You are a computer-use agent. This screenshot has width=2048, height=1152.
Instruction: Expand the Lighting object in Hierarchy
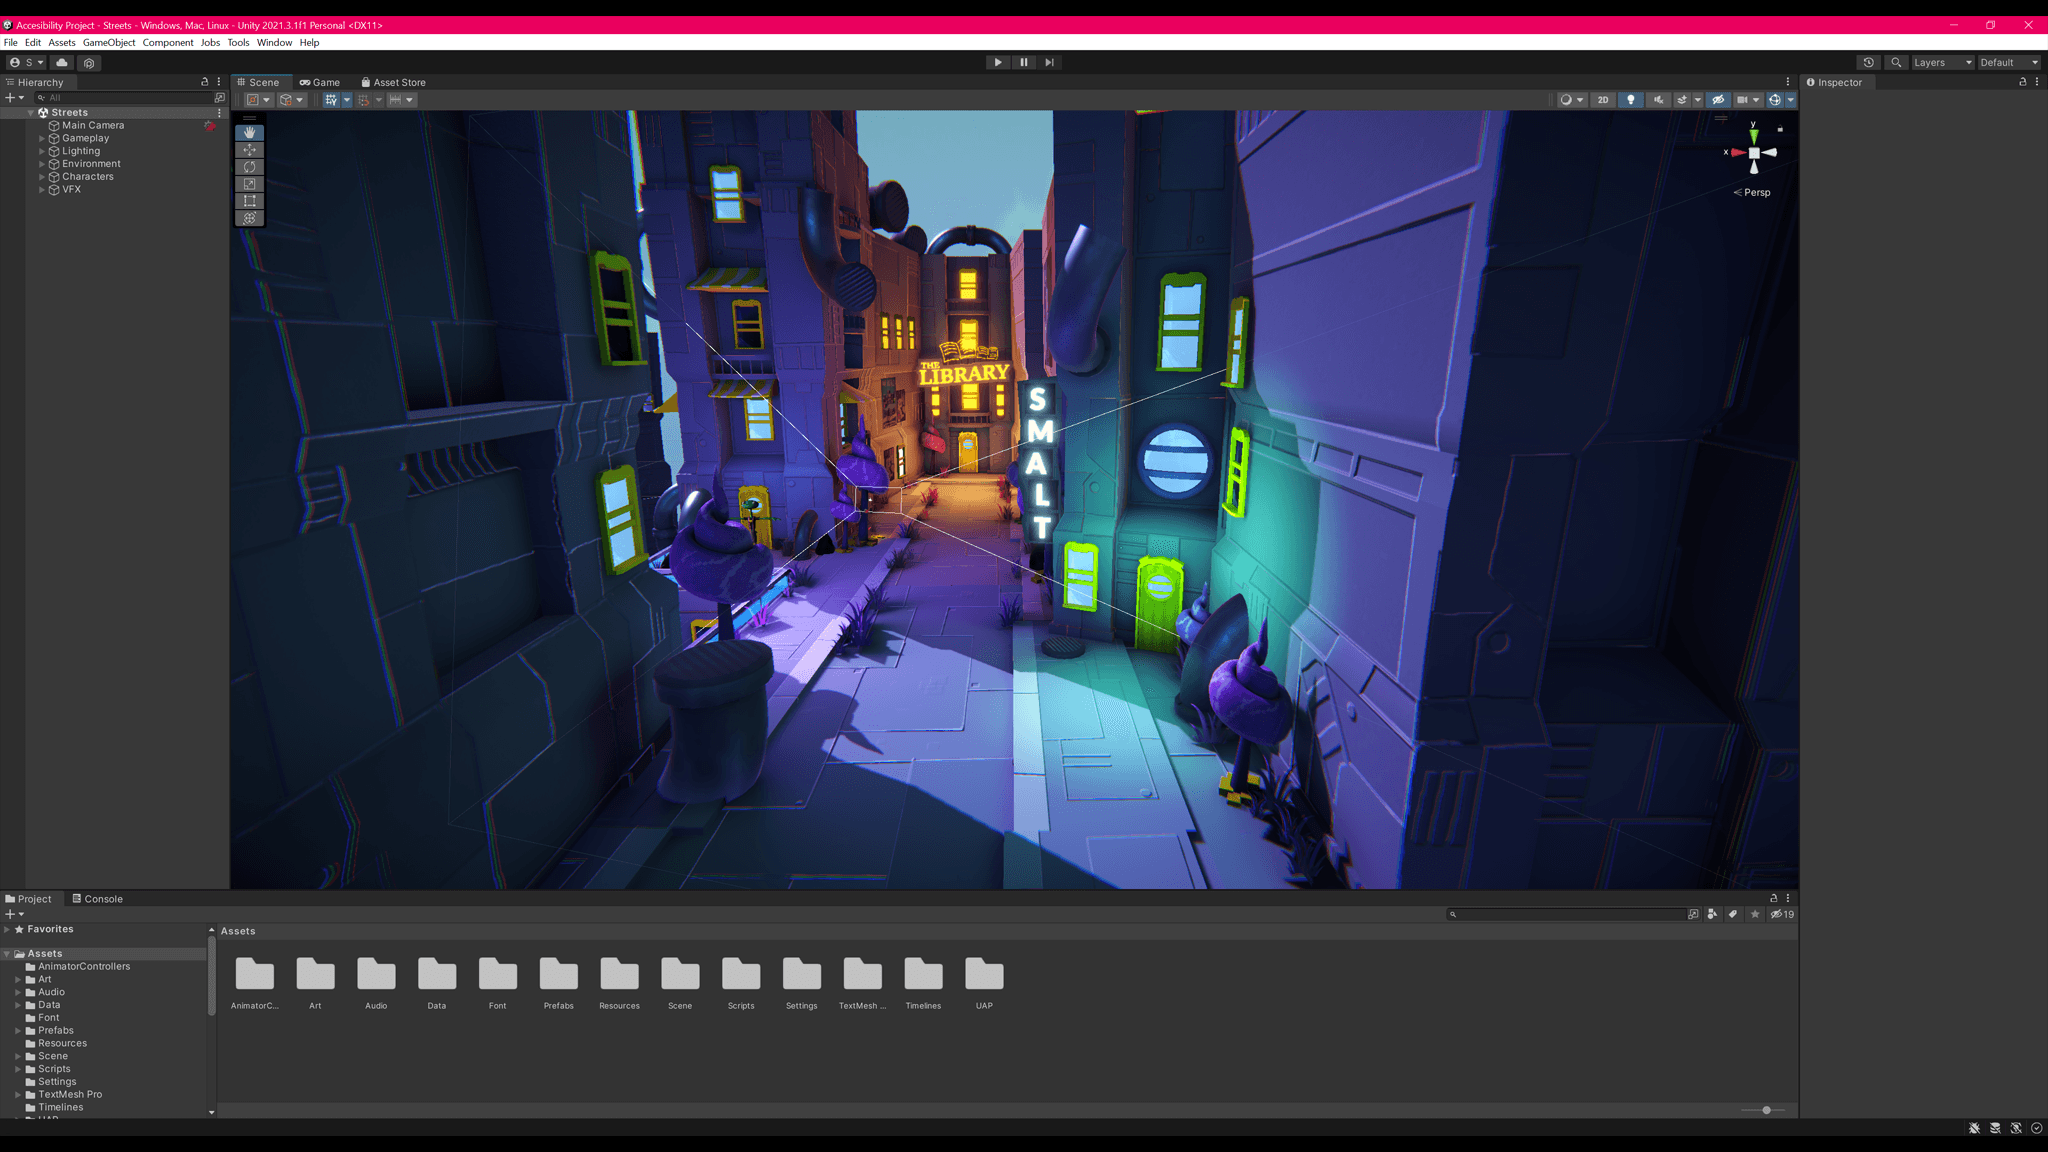[x=41, y=151]
